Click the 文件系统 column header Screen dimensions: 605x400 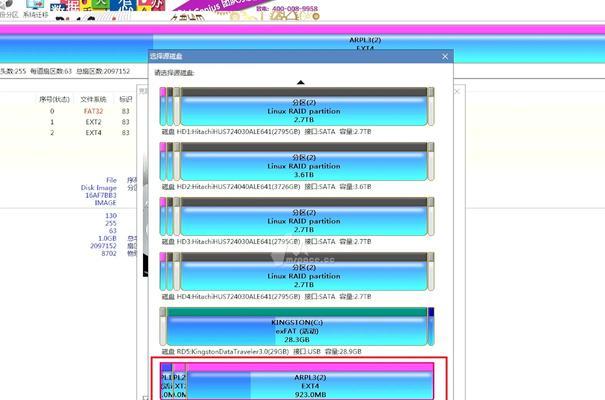pyautogui.click(x=93, y=100)
